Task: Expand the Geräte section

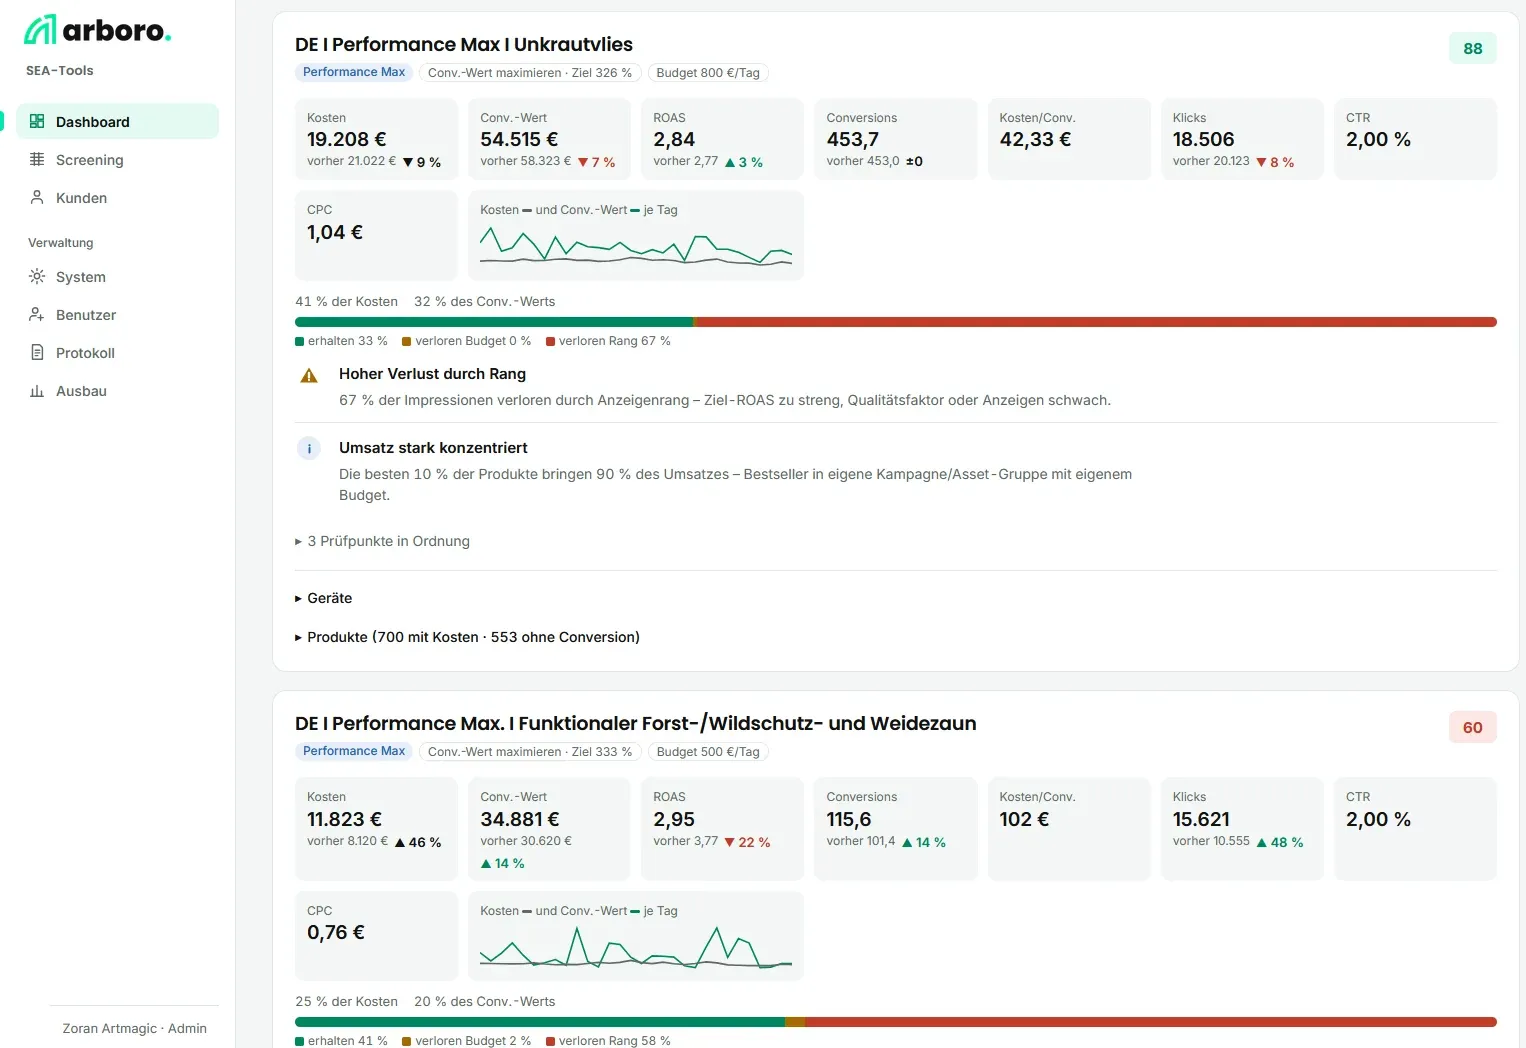Action: point(323,598)
